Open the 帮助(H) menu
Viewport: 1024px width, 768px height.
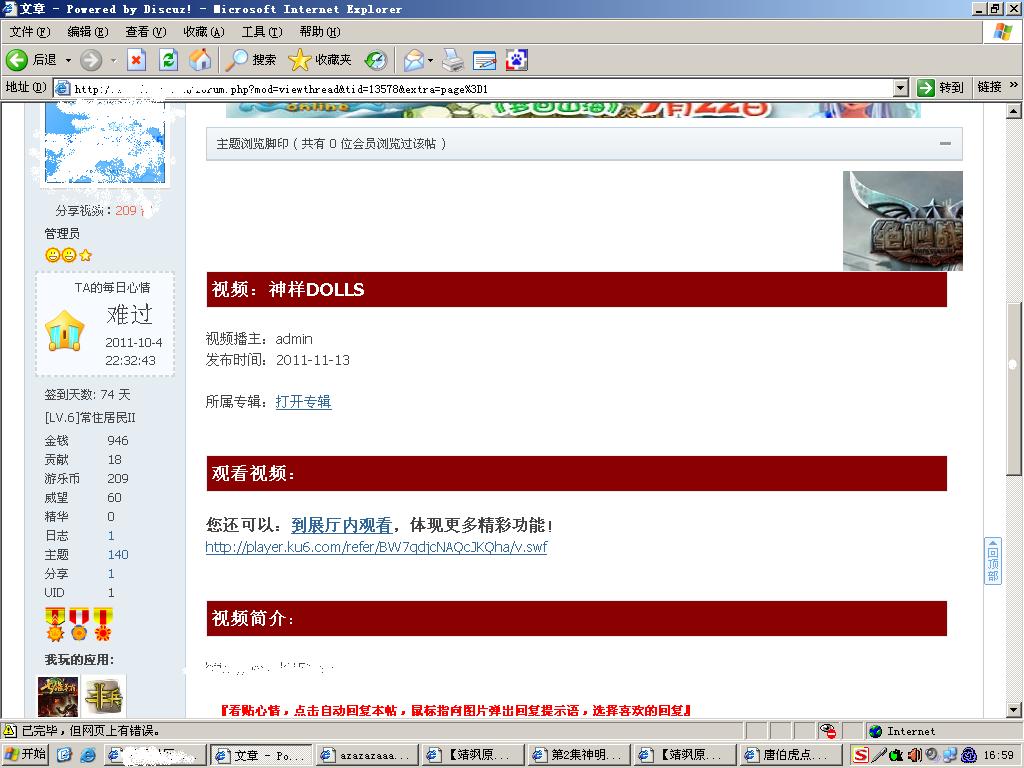tap(320, 31)
